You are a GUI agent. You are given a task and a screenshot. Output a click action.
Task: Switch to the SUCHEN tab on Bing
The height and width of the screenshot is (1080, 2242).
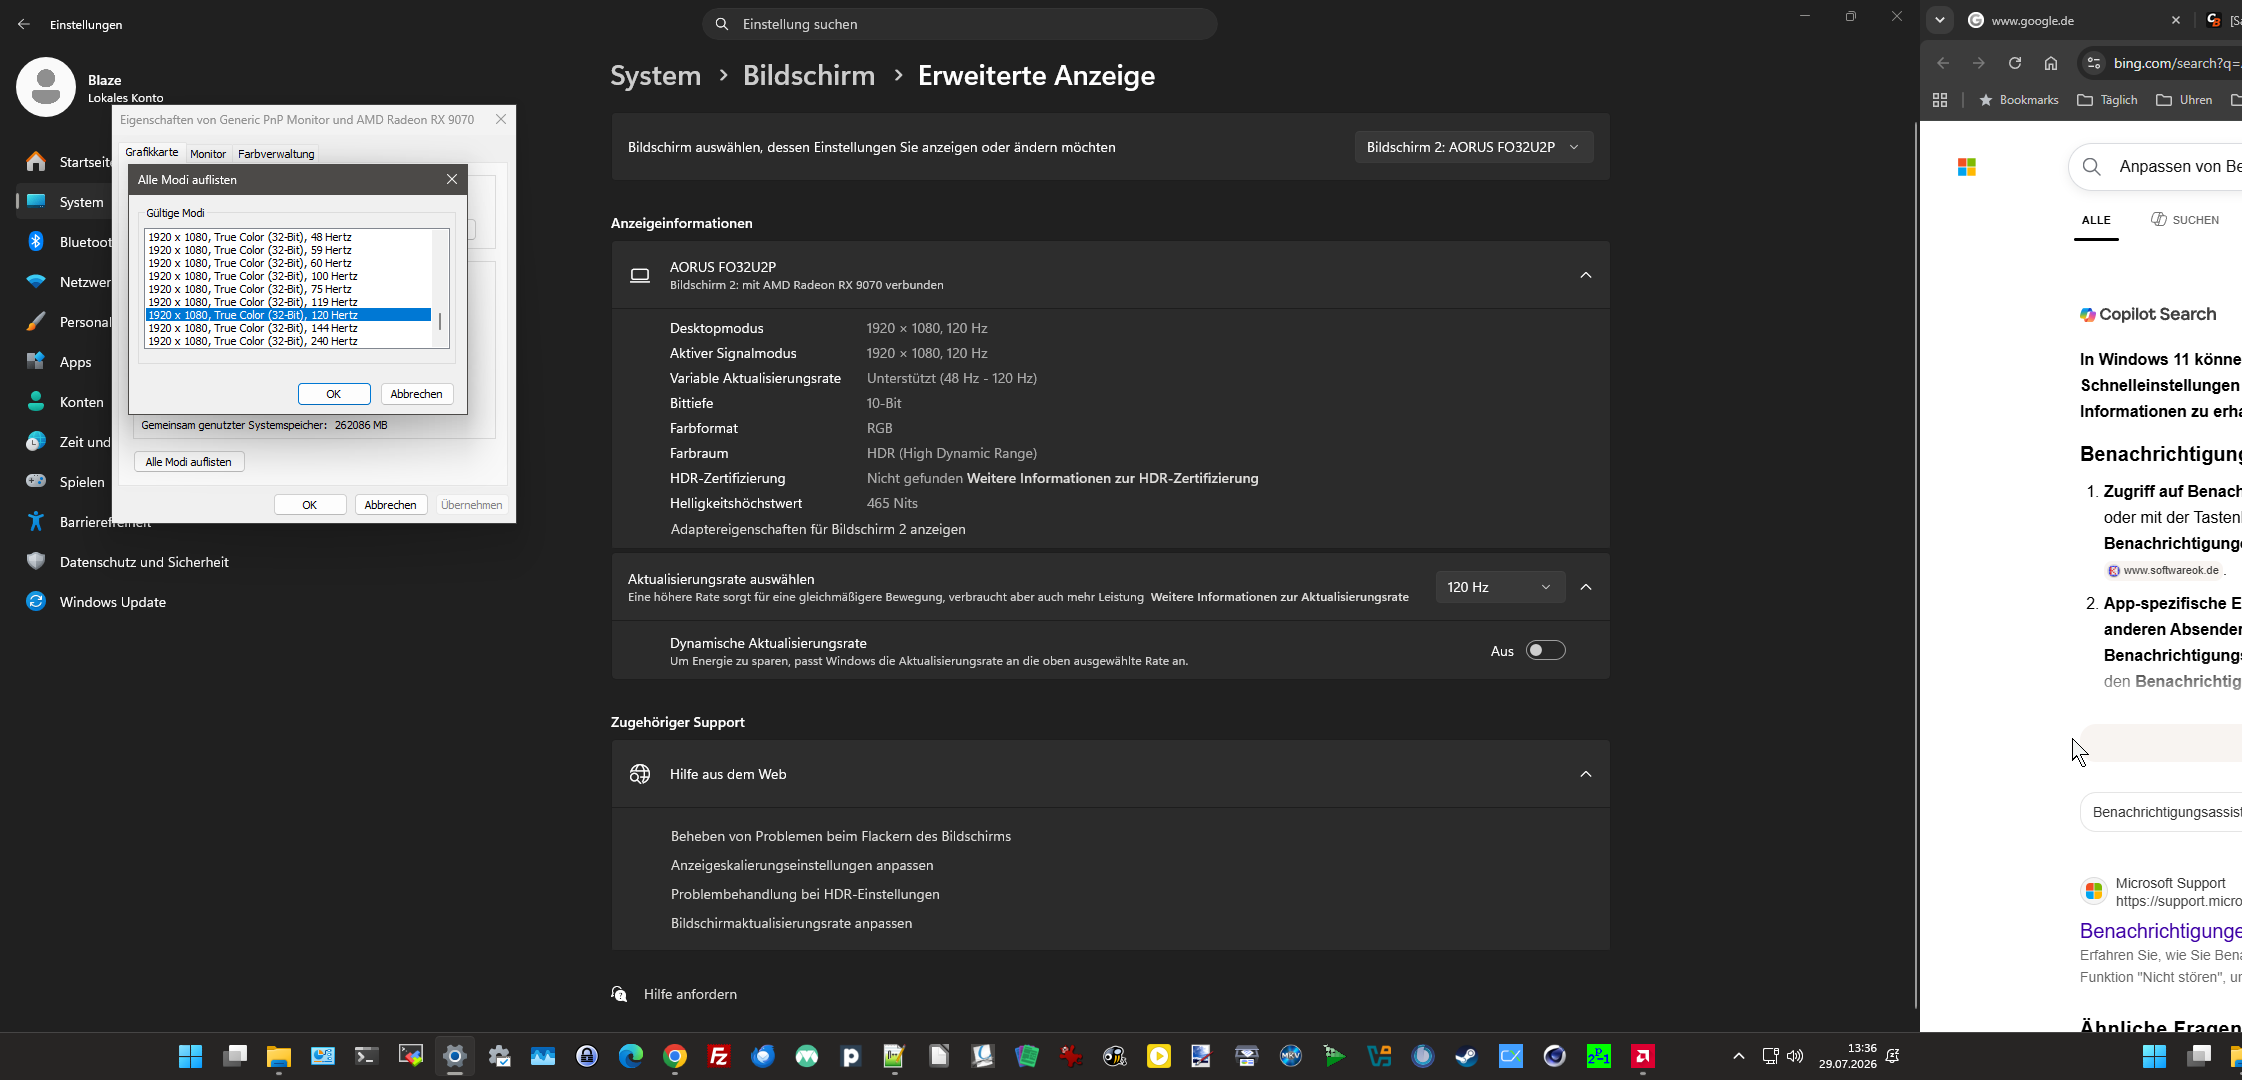point(2185,220)
